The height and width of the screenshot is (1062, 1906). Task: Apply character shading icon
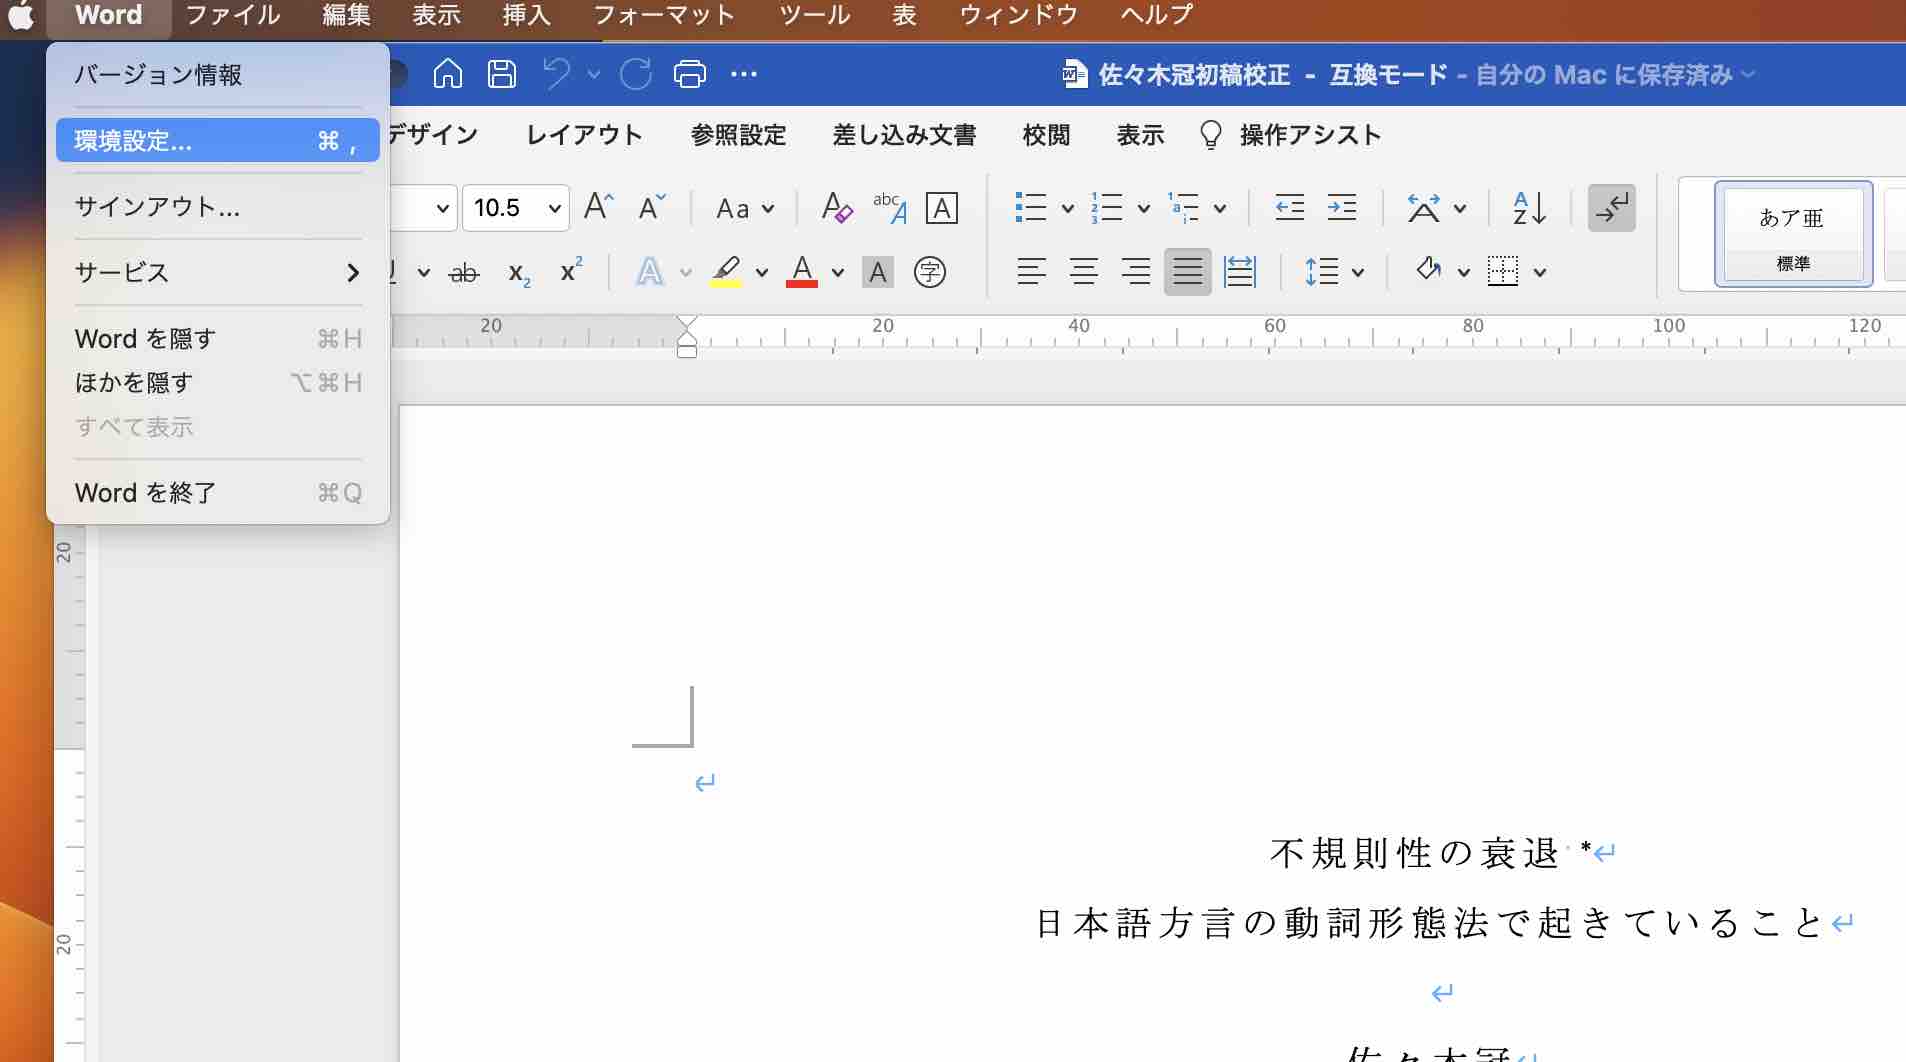(x=878, y=272)
